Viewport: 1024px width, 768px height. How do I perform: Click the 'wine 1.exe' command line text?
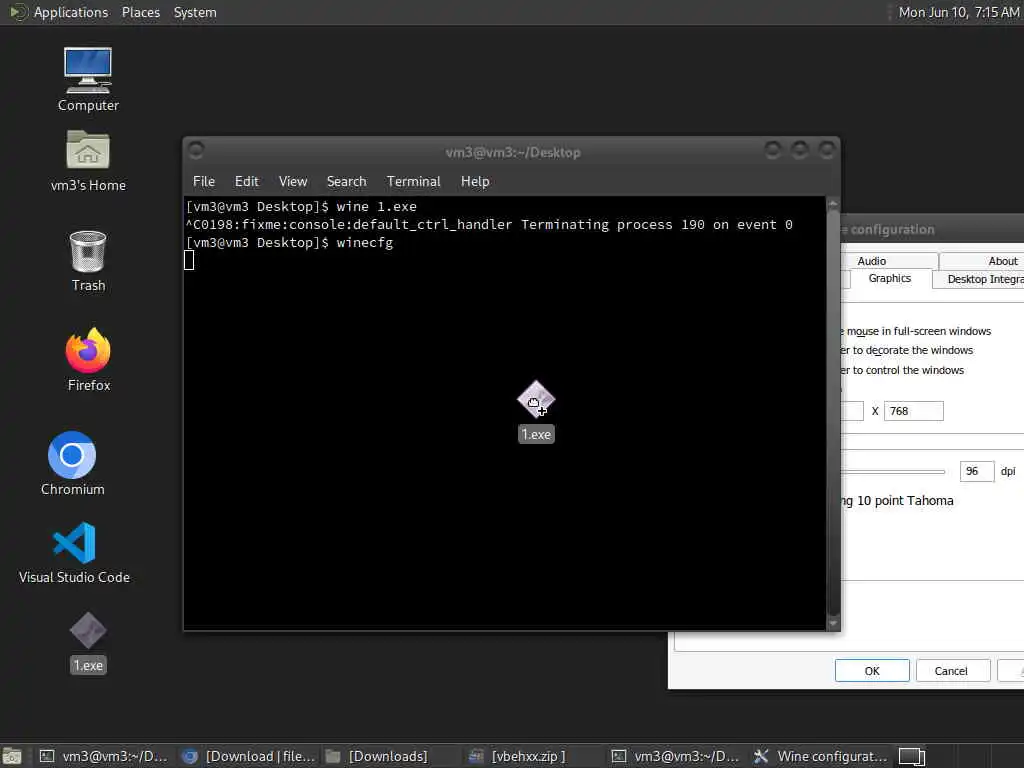point(376,207)
